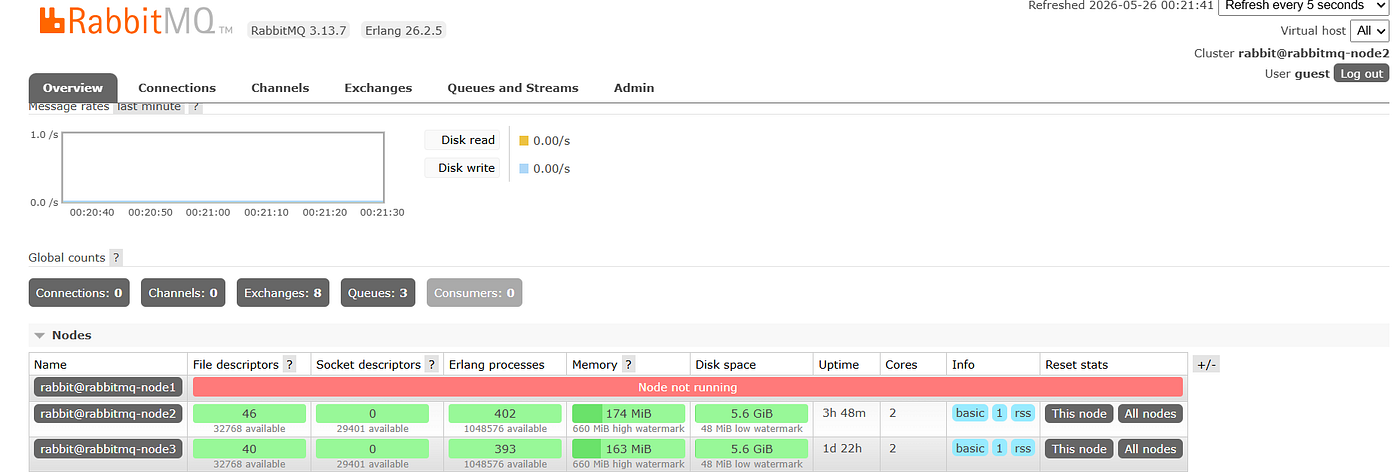Click the Connections: 0 count button
The height and width of the screenshot is (472, 1400).
(x=79, y=293)
